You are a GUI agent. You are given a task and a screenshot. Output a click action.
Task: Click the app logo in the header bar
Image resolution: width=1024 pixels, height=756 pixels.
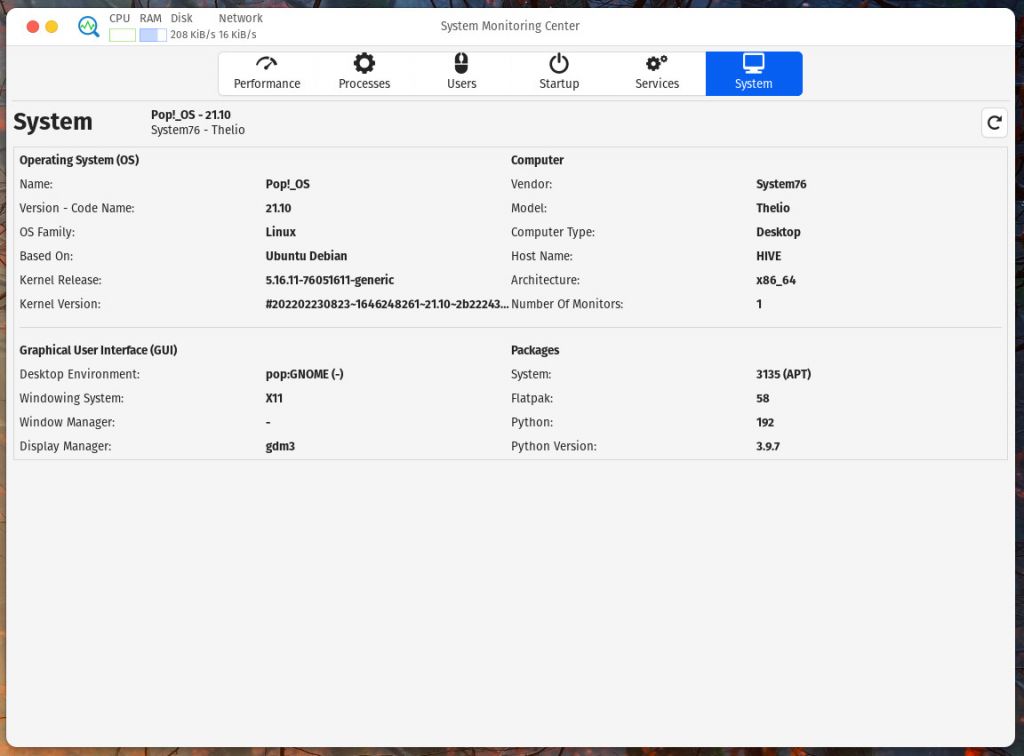(x=88, y=26)
